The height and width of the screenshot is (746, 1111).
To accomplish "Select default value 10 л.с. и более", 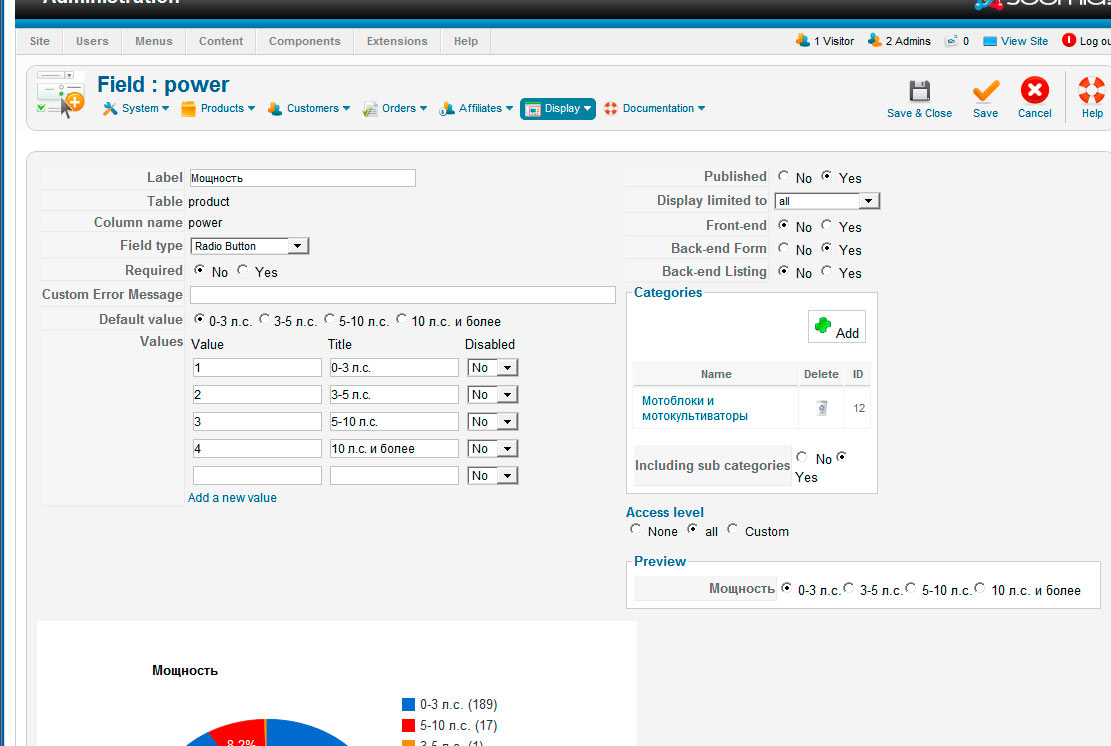I will pyautogui.click(x=402, y=320).
